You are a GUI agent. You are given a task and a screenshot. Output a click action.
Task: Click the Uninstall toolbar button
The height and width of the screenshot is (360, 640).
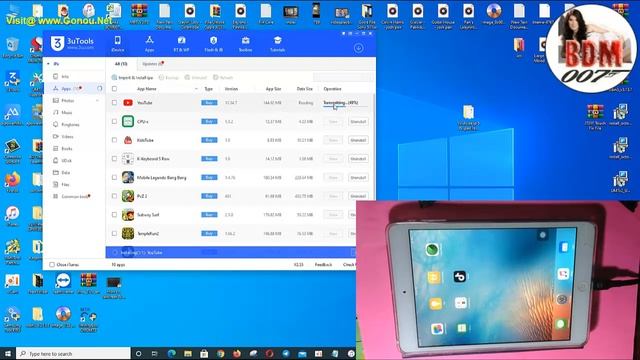point(196,77)
